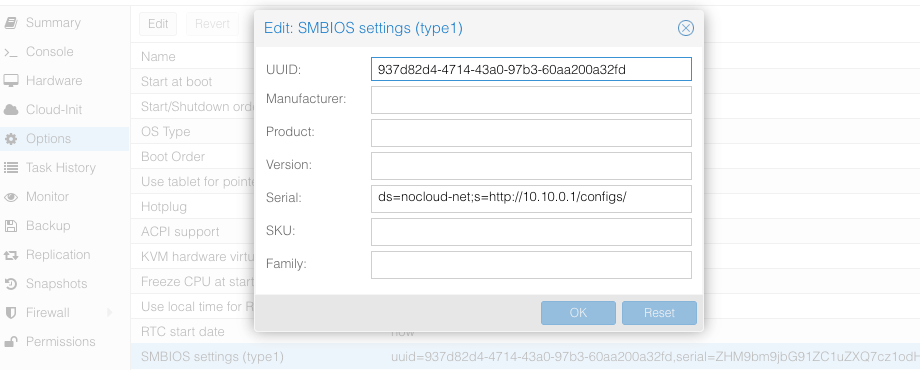Close the SMBIOS settings dialog
This screenshot has height=370, width=920.
(x=685, y=28)
